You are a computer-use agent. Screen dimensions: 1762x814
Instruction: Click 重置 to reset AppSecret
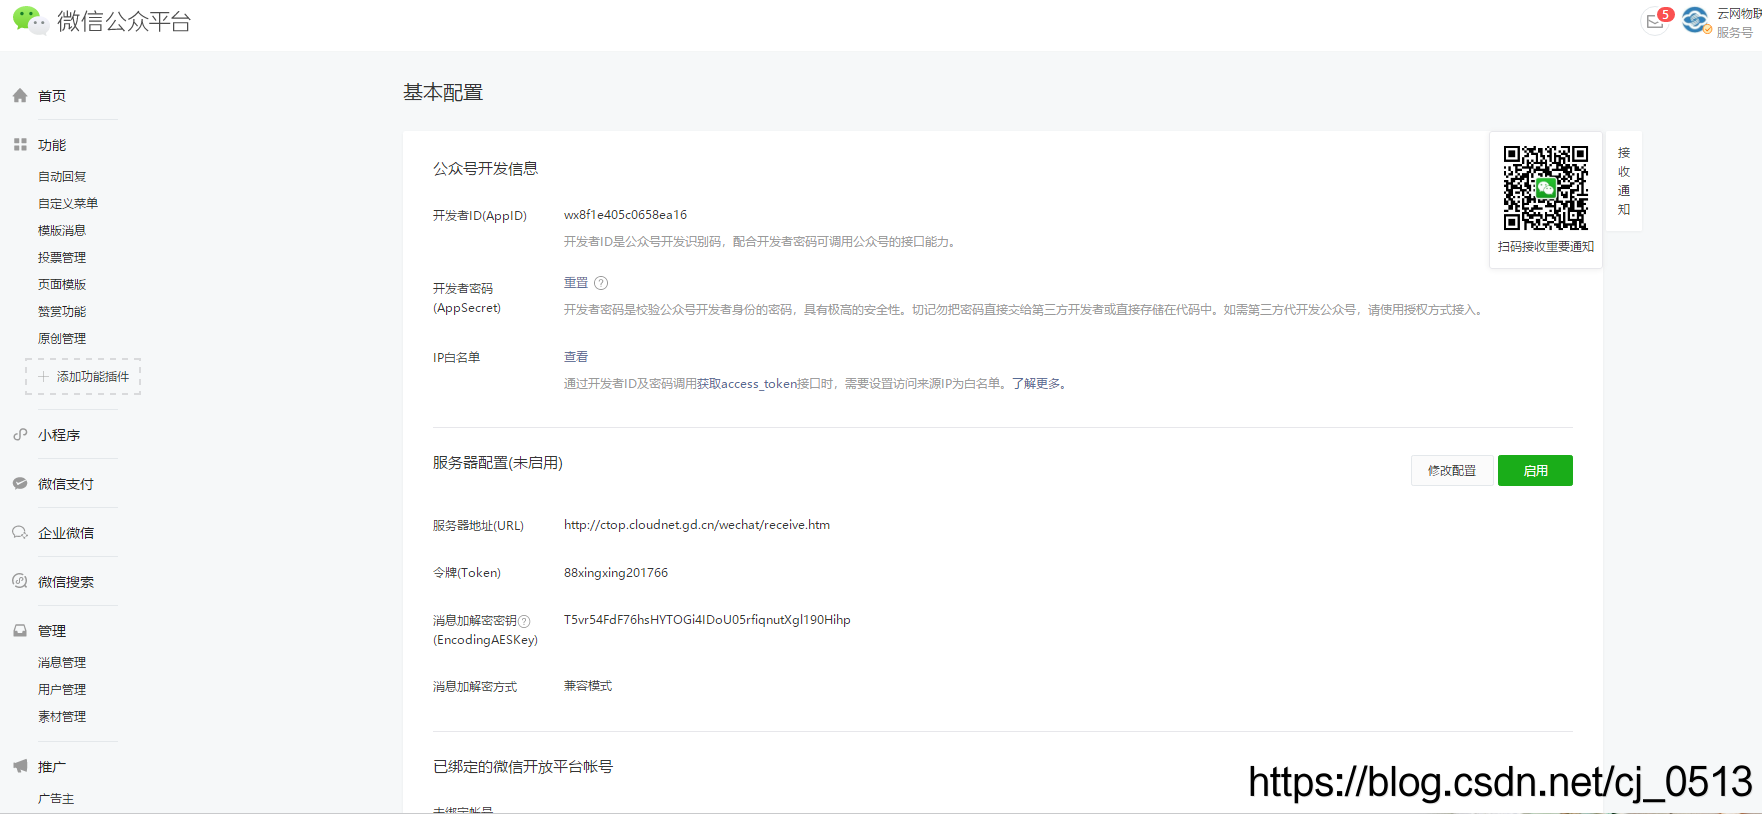click(x=576, y=283)
